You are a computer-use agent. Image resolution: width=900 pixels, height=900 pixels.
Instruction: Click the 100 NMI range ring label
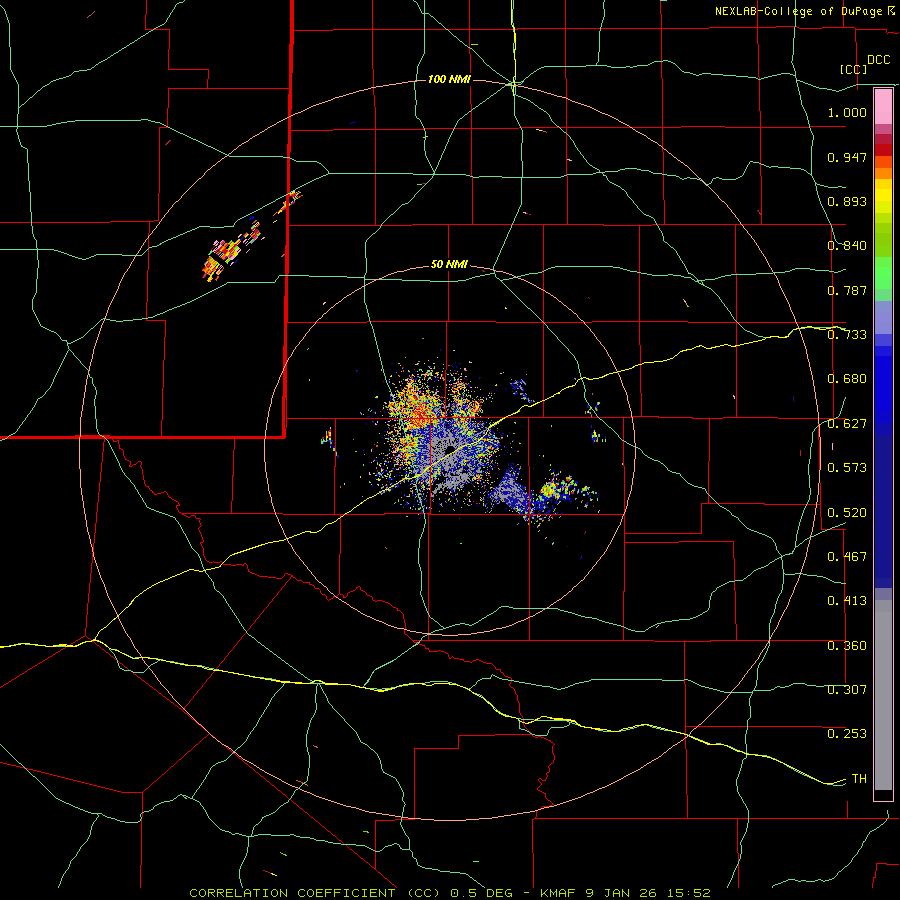(449, 79)
